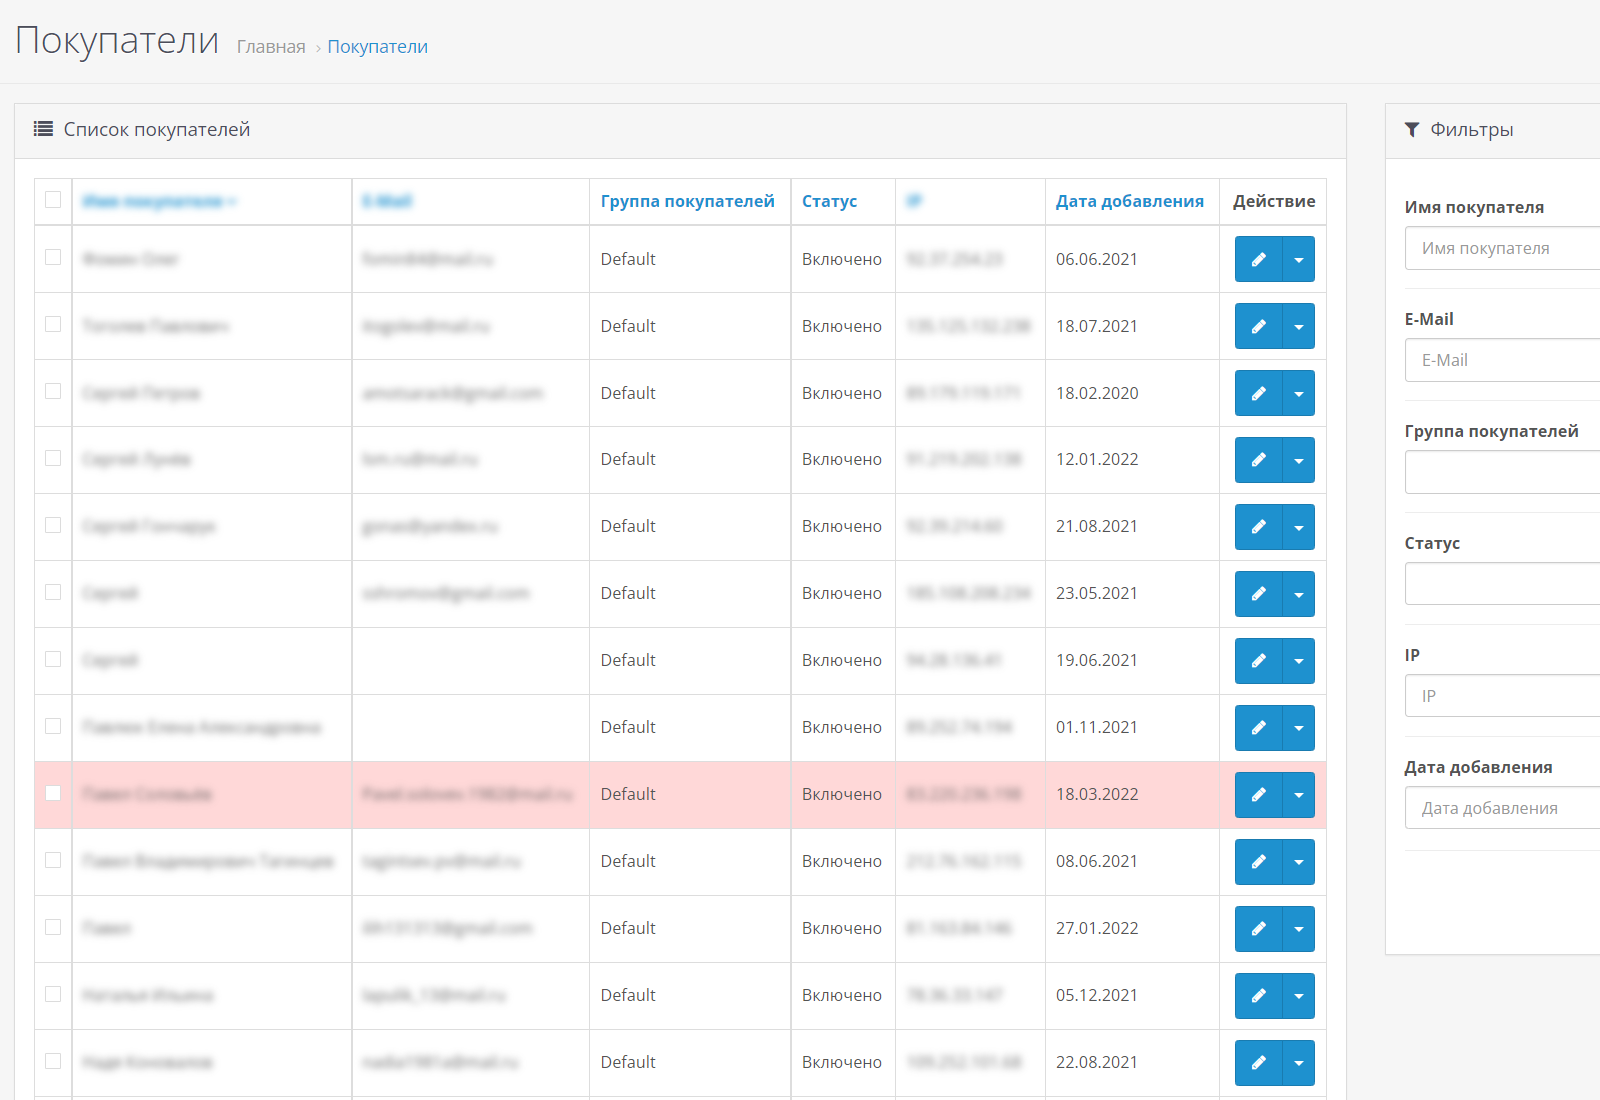The height and width of the screenshot is (1100, 1600).
Task: Open action dropdown for row 18.02.2020
Action: tap(1299, 393)
